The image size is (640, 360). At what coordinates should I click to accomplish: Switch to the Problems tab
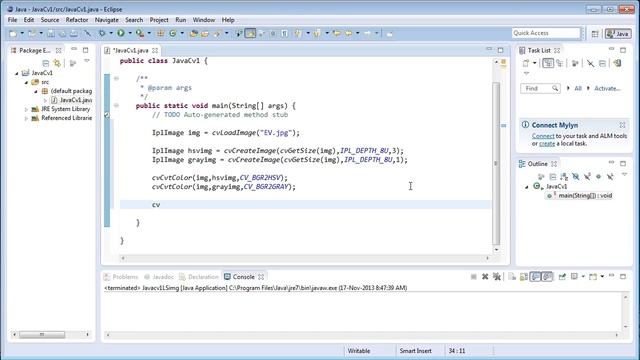click(121, 277)
